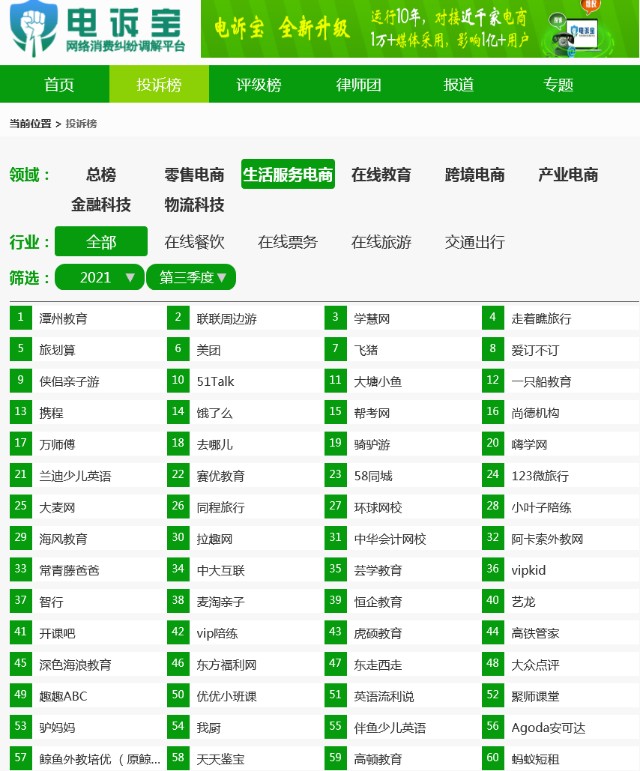Screen dimensions: 640x771
Task: Click 蚂蚁短租 entry
Action: coord(535,759)
